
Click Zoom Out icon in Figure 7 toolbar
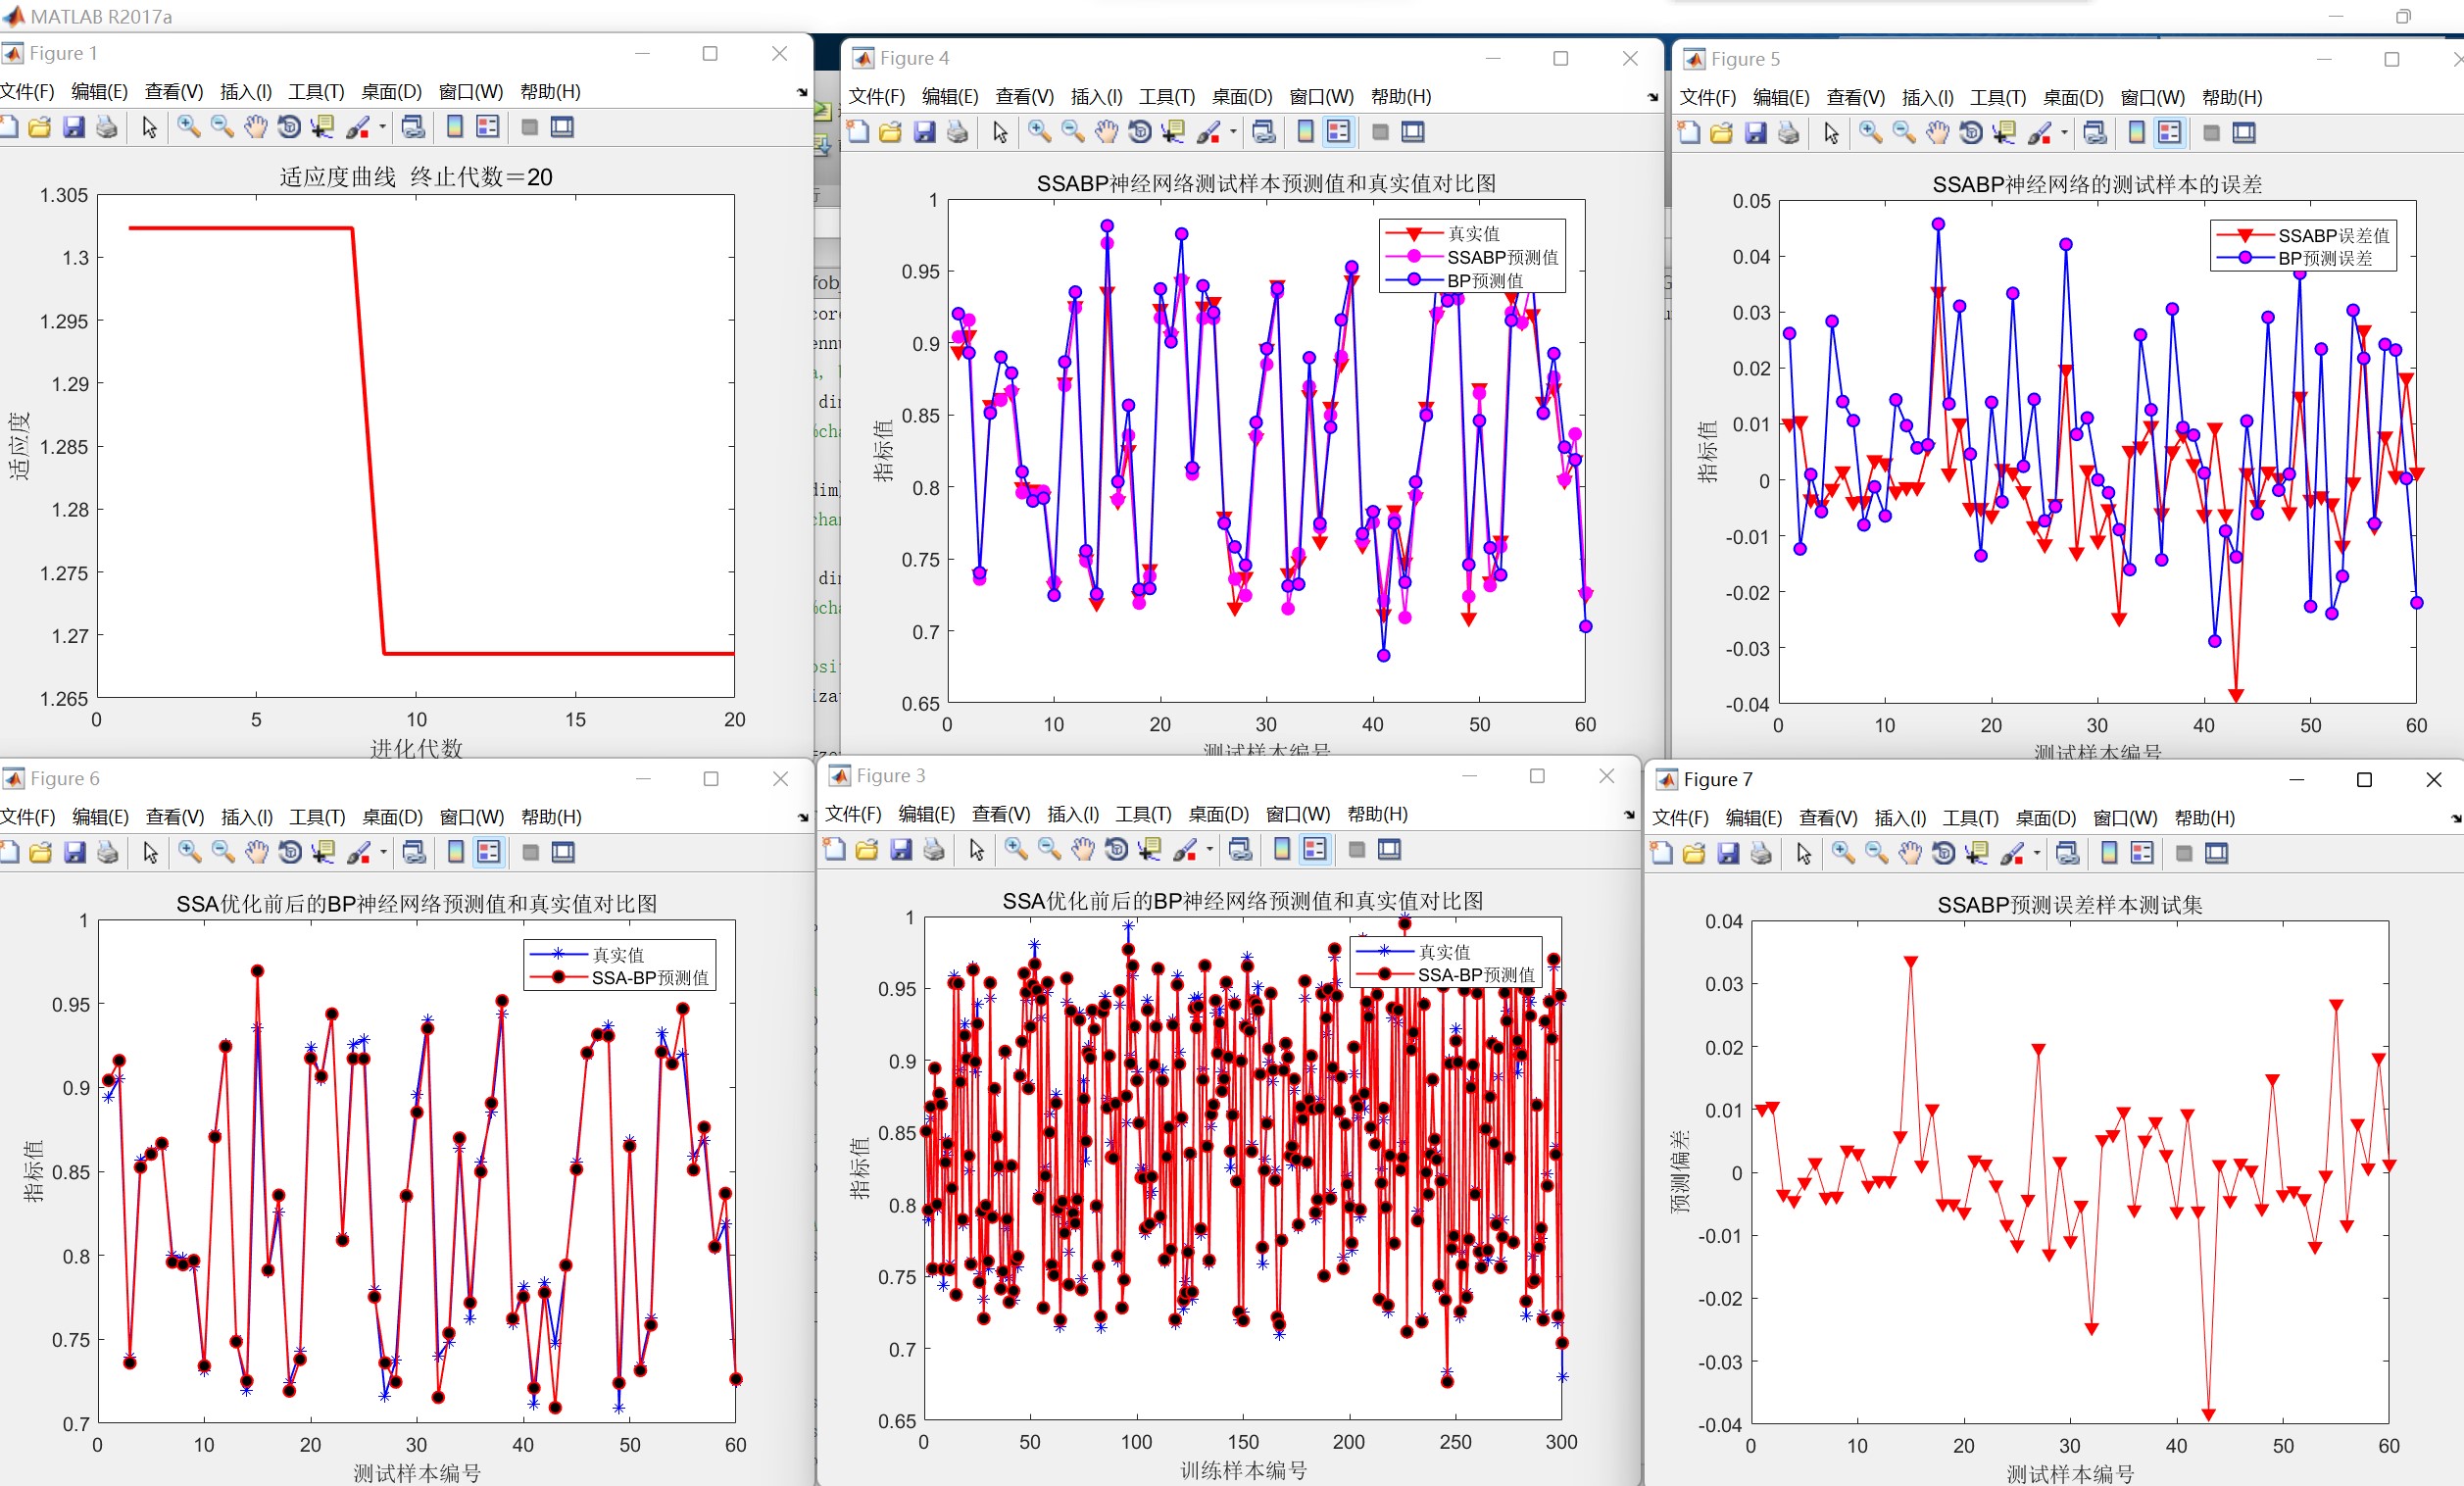pos(1877,853)
